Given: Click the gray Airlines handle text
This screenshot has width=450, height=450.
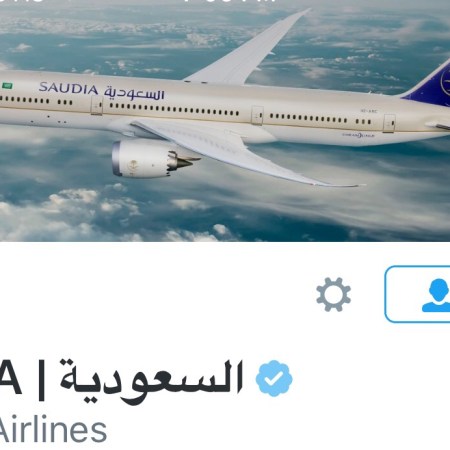Looking at the screenshot, I should (x=53, y=429).
